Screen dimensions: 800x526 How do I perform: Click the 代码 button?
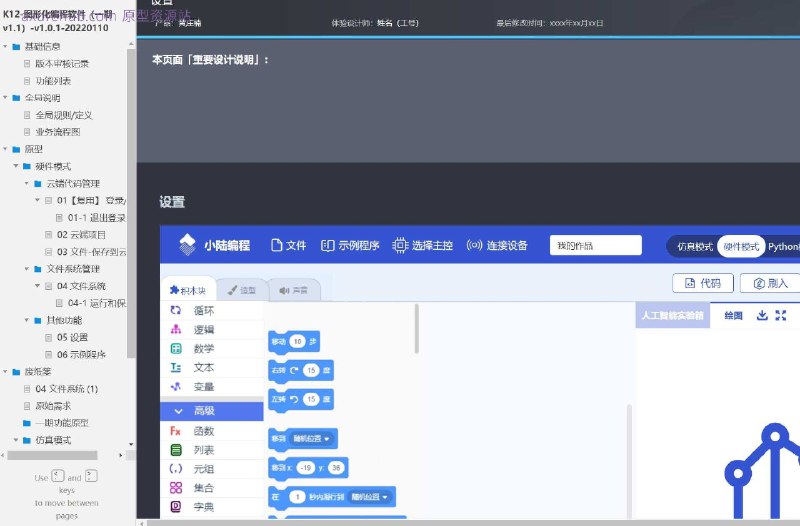(703, 283)
